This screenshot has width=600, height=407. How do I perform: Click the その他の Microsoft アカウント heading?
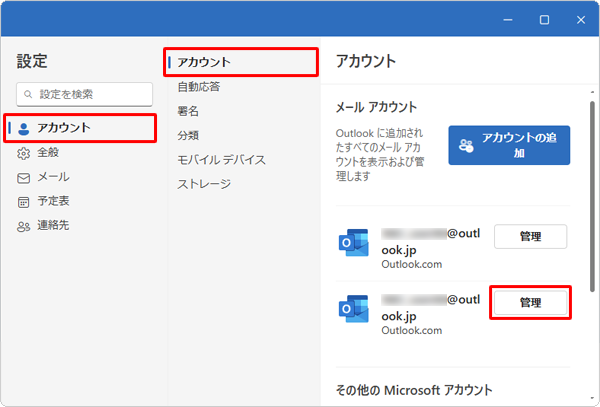[414, 390]
